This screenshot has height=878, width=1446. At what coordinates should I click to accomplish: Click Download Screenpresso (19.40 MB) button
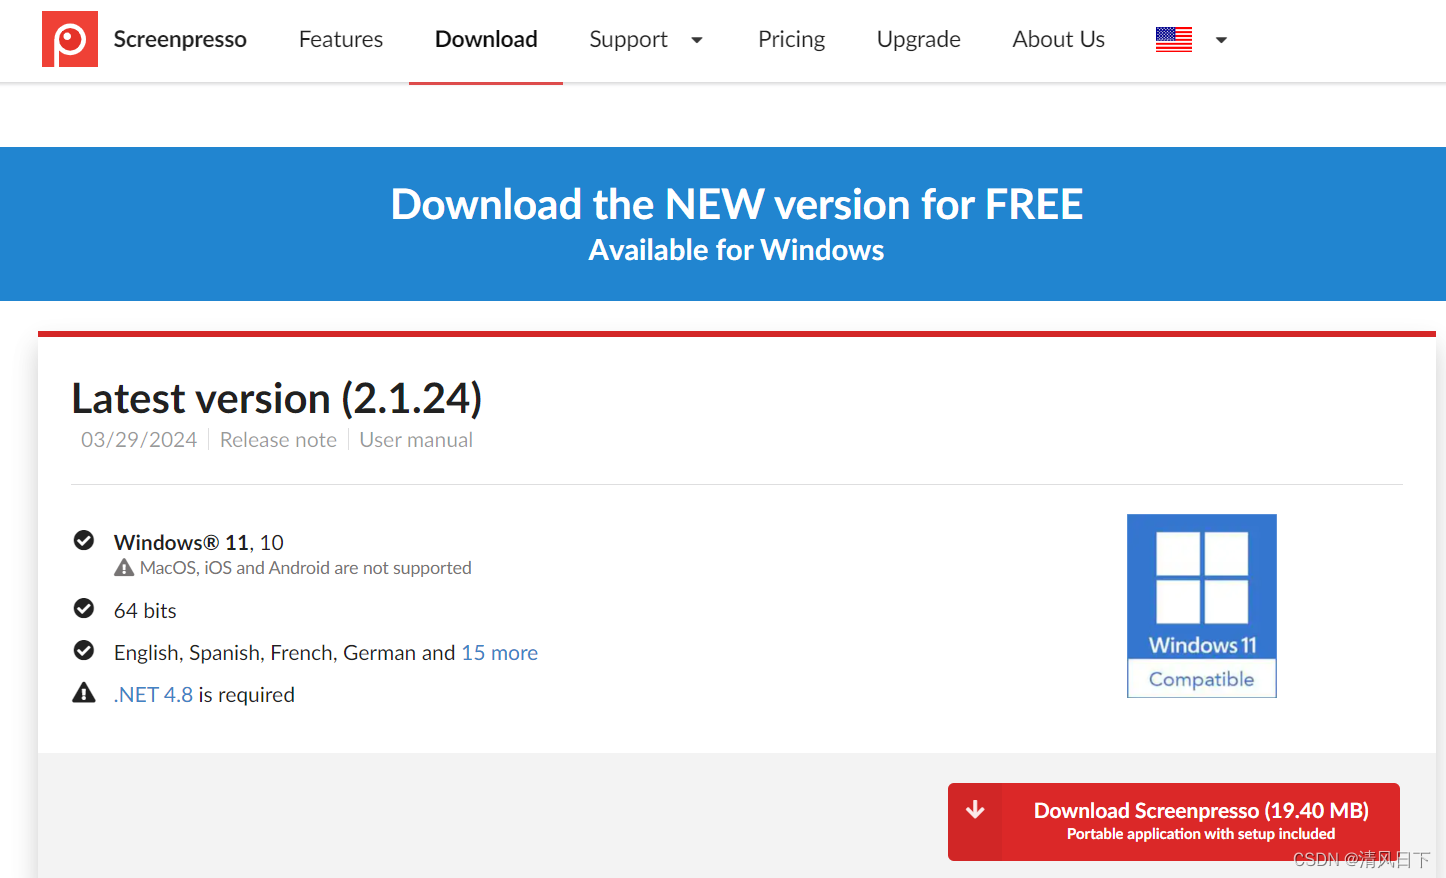point(1174,822)
